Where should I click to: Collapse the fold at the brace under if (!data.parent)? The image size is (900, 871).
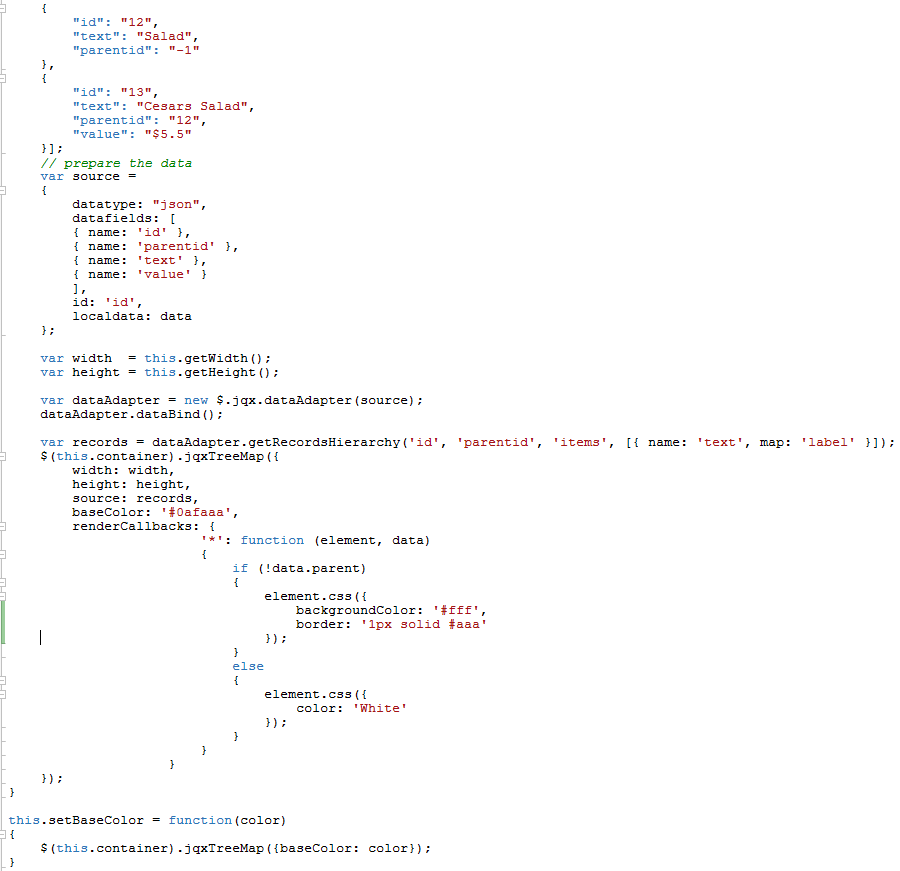click(2, 582)
